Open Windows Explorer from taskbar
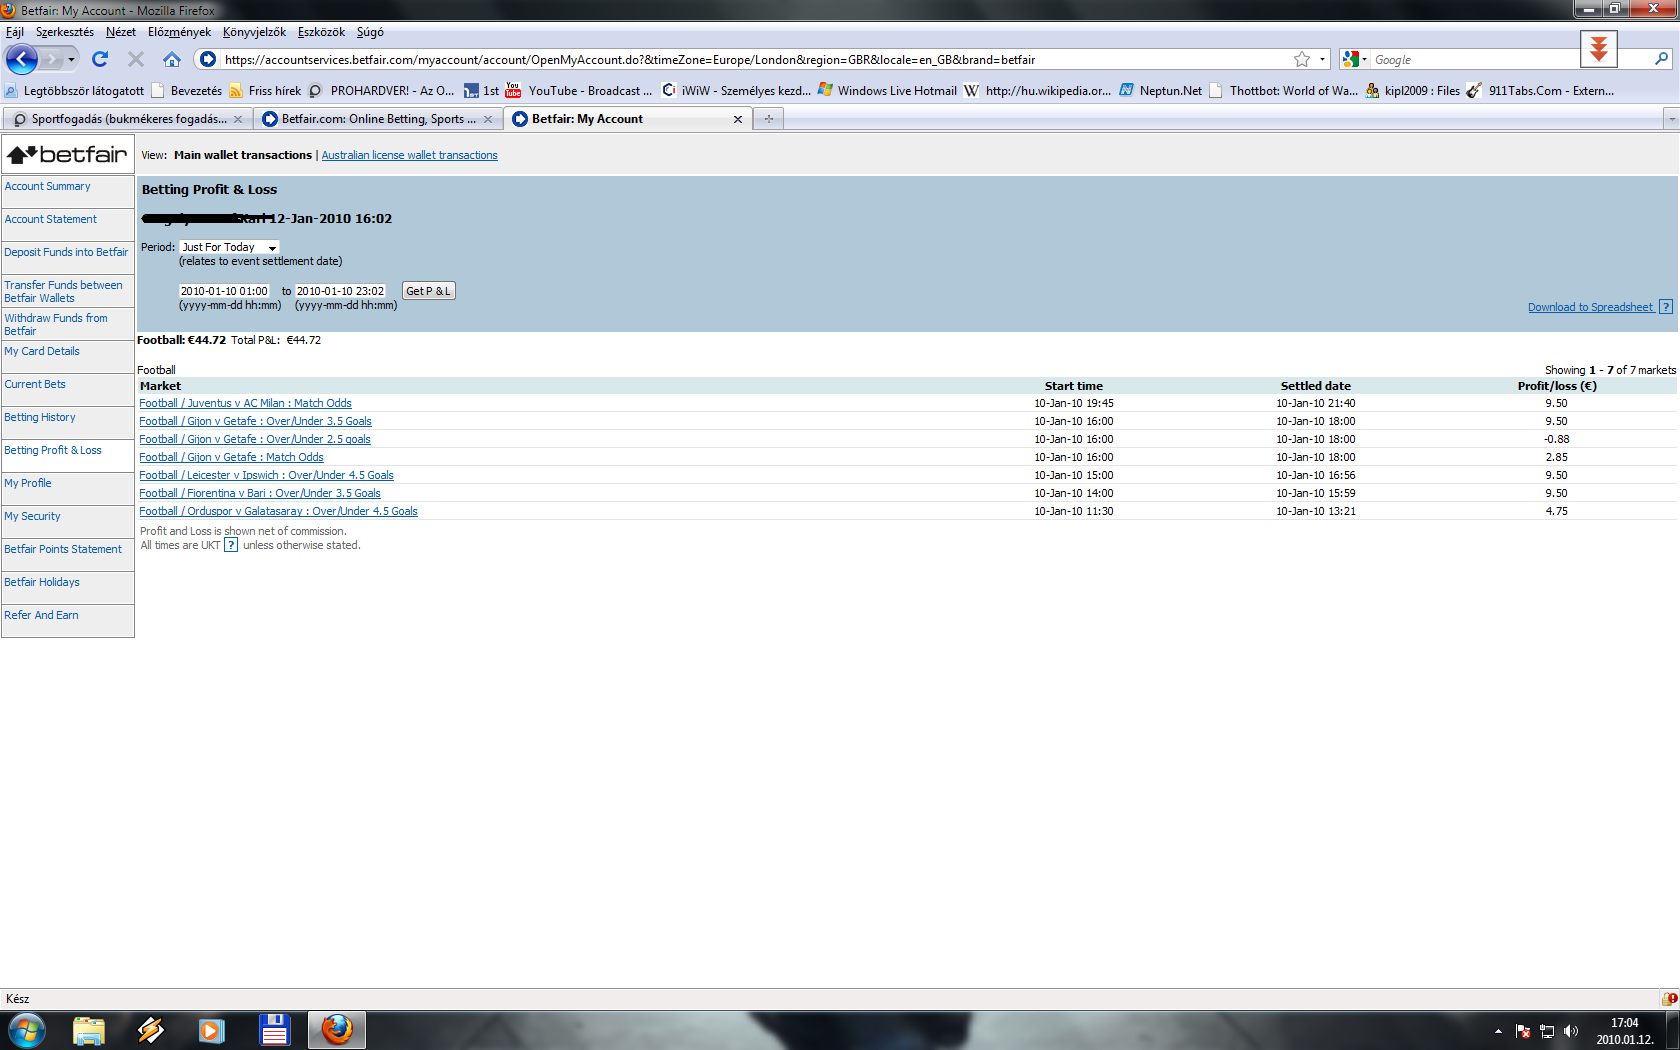This screenshot has height=1050, width=1680. [x=89, y=1030]
